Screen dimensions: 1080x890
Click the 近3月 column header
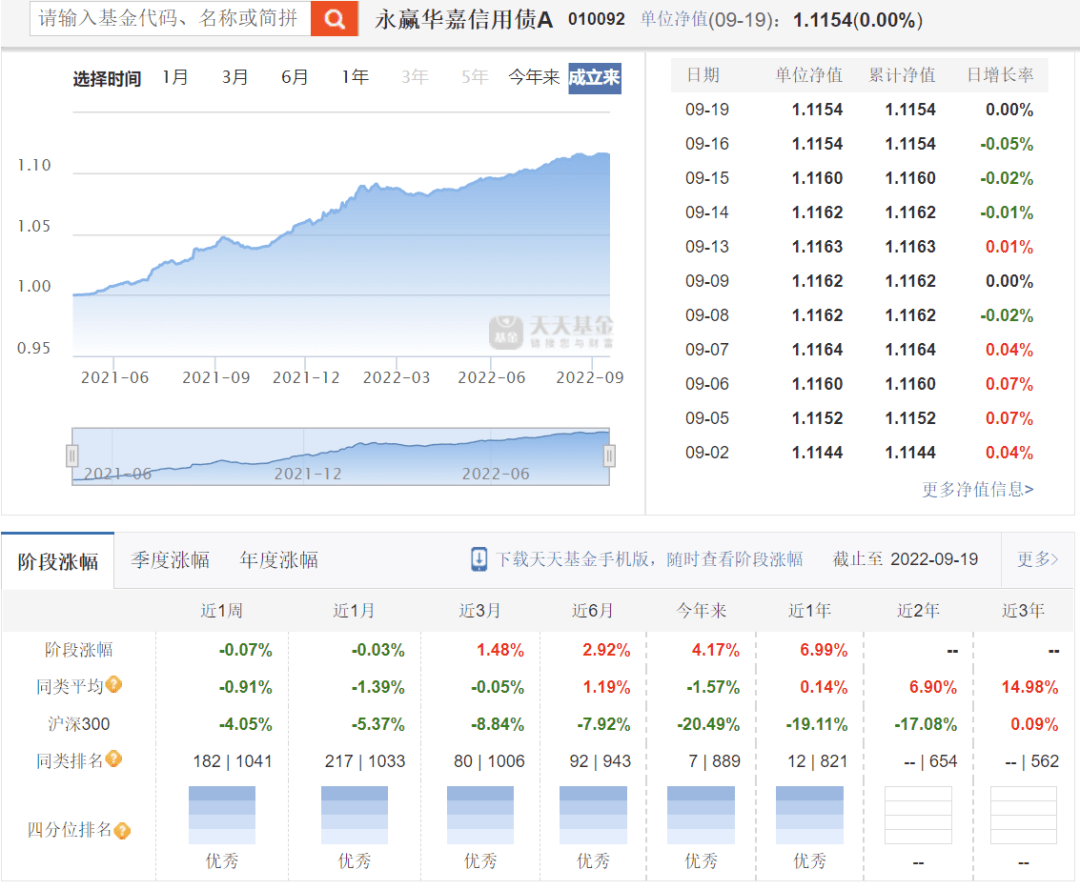point(479,610)
